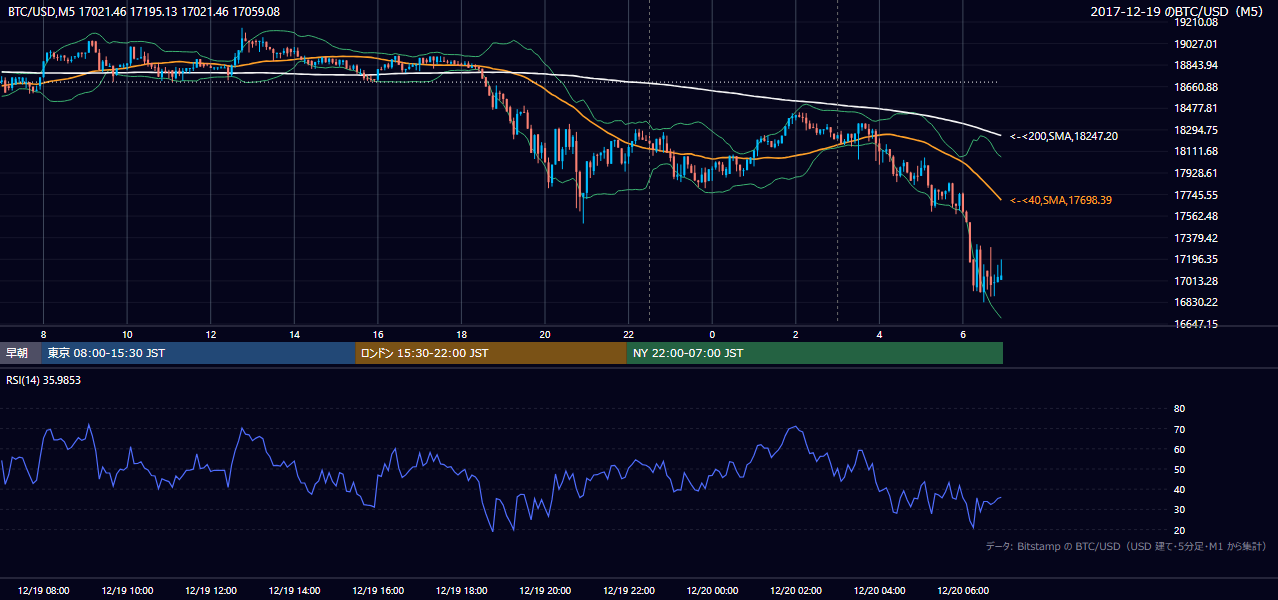The image size is (1278, 600).
Task: Click bottom time label 12/19 10:00
Action: coord(127,591)
